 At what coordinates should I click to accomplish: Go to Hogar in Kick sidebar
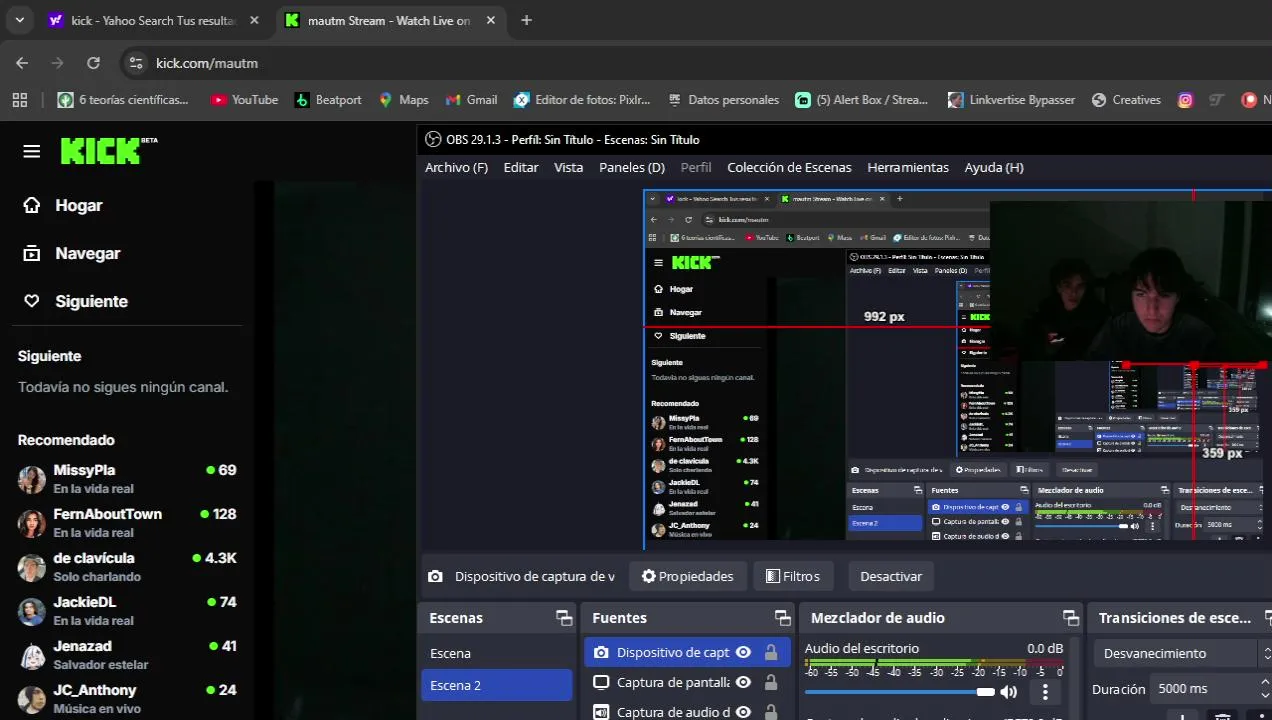coord(63,205)
